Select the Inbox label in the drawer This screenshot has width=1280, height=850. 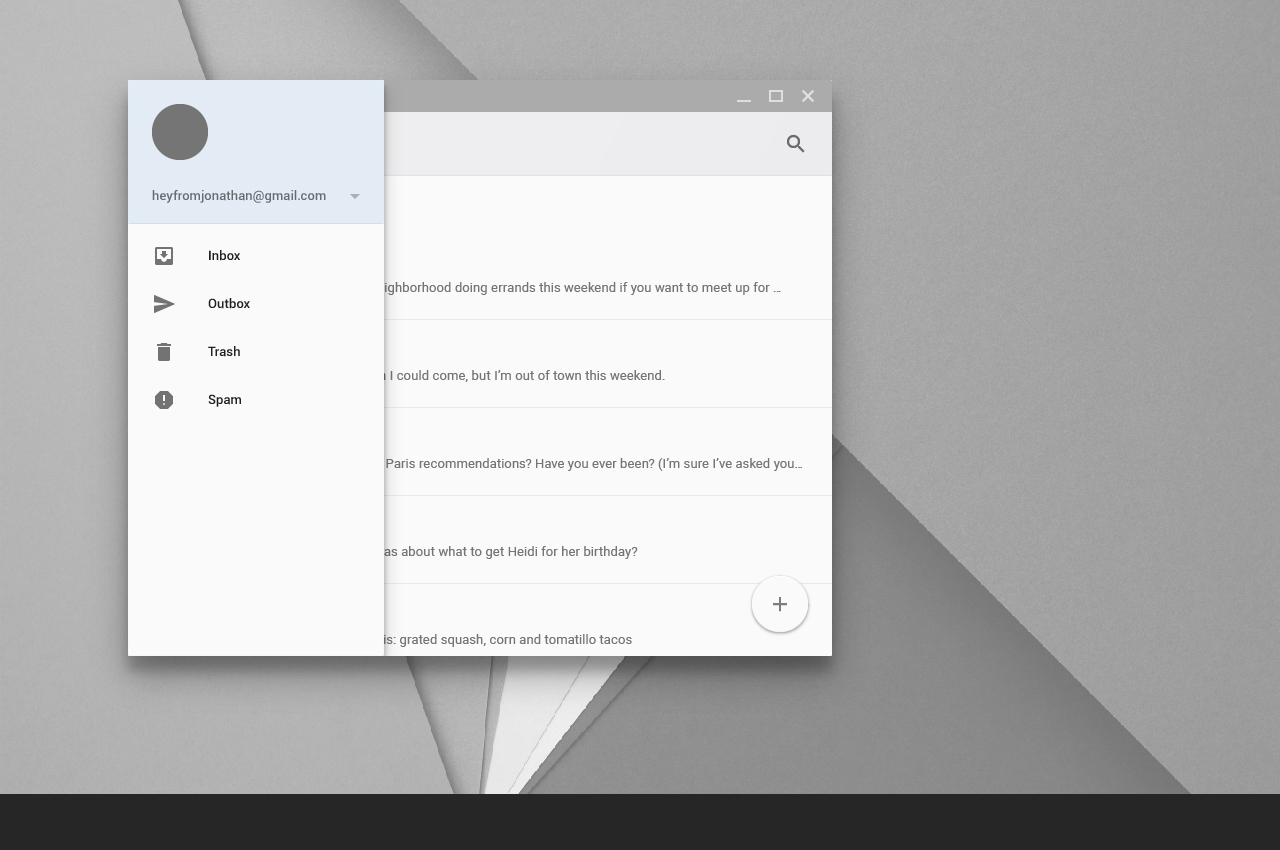point(224,256)
